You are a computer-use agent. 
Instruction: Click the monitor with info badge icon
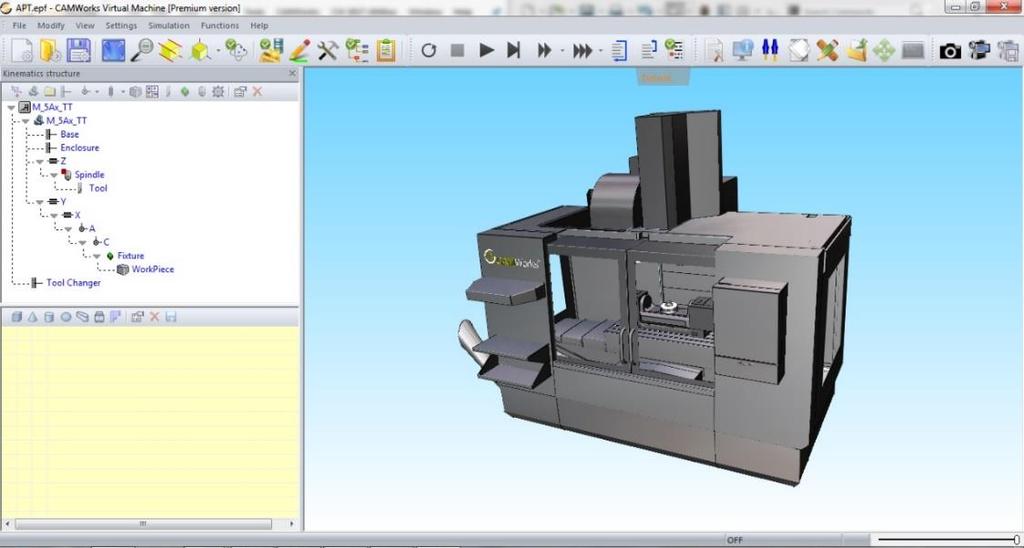click(x=743, y=50)
